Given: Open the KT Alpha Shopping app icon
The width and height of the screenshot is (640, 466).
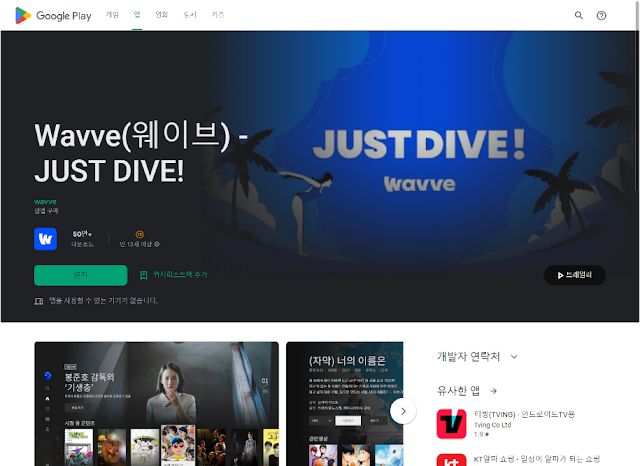Looking at the screenshot, I should (x=451, y=460).
